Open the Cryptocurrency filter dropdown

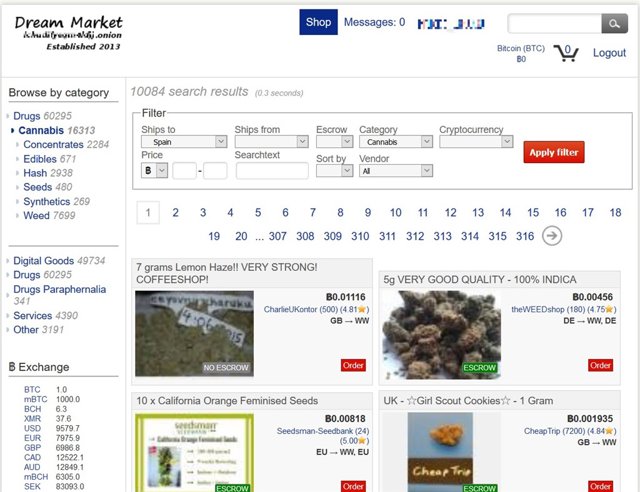[x=475, y=142]
